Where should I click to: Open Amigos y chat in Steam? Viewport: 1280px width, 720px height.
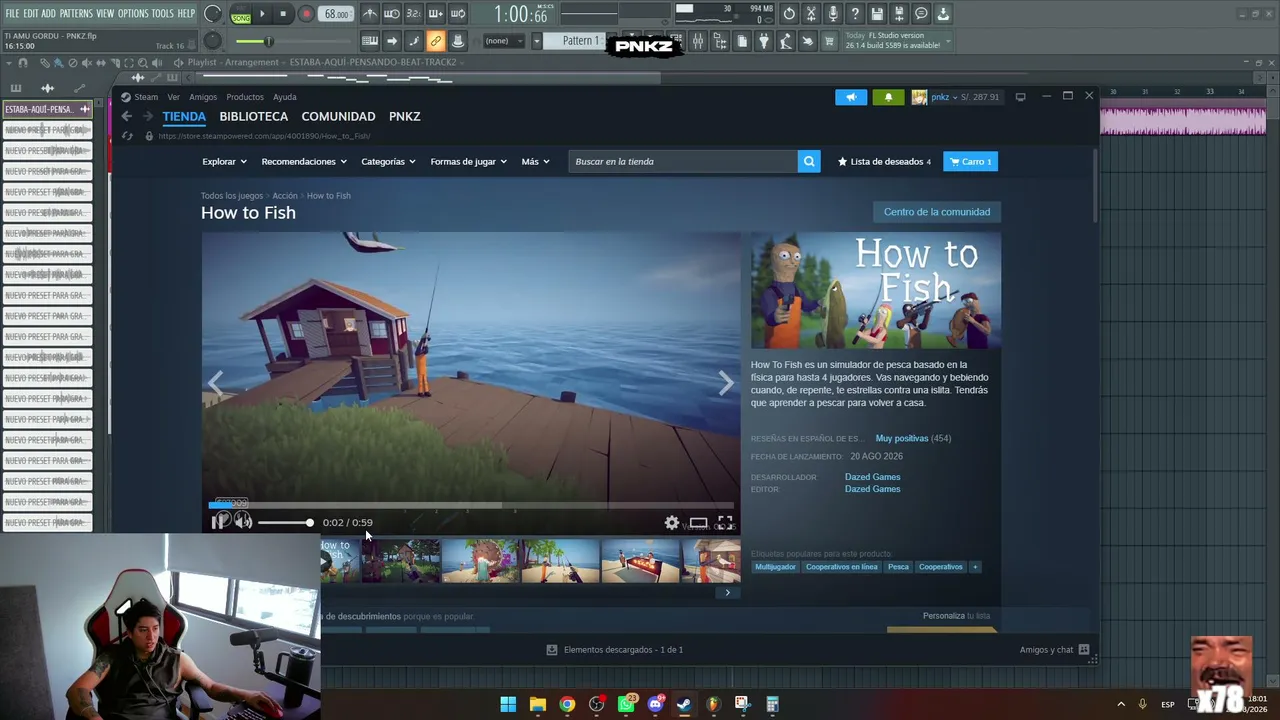(1054, 650)
